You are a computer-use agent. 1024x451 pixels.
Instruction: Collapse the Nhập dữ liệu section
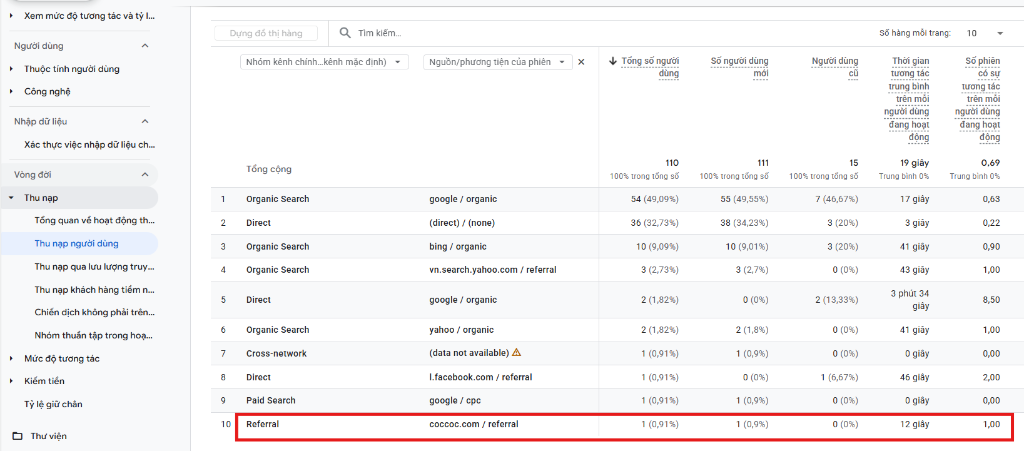click(x=145, y=121)
